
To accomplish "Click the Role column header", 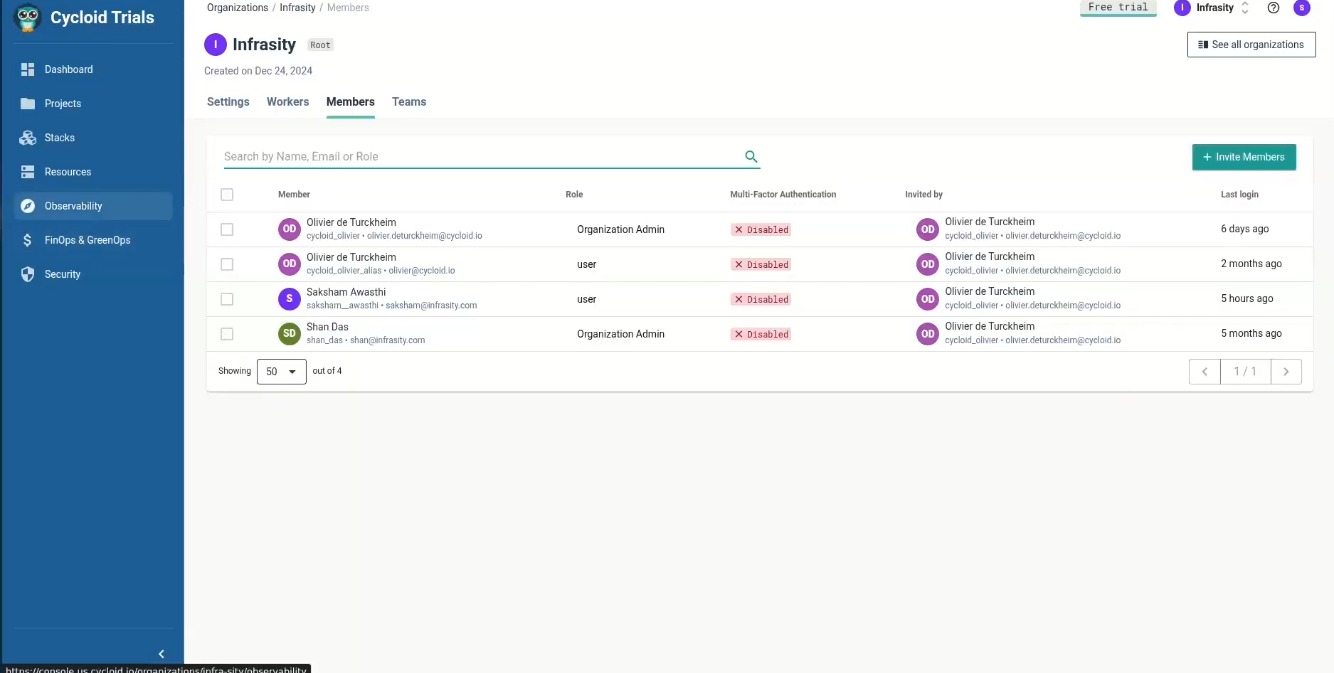I will pyautogui.click(x=574, y=195).
